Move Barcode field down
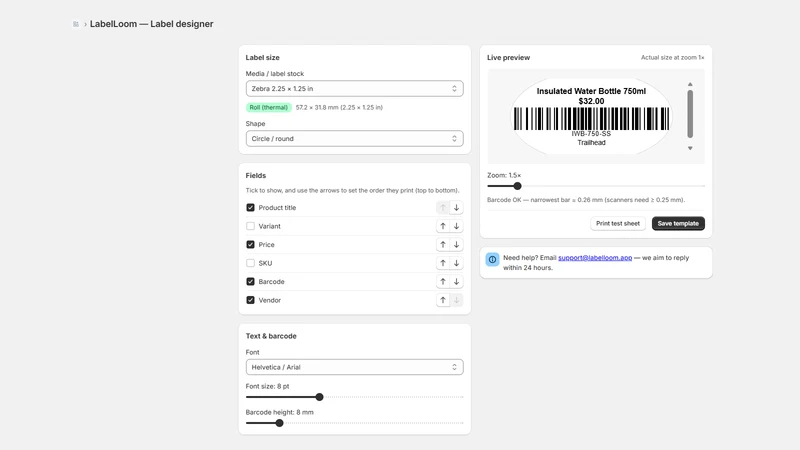Screen dimensions: 800x450 point(456,282)
